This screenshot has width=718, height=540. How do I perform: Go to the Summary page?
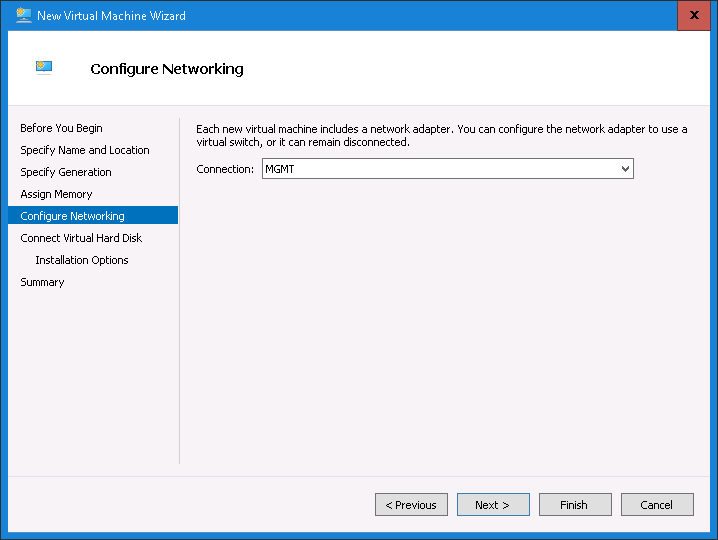click(42, 282)
